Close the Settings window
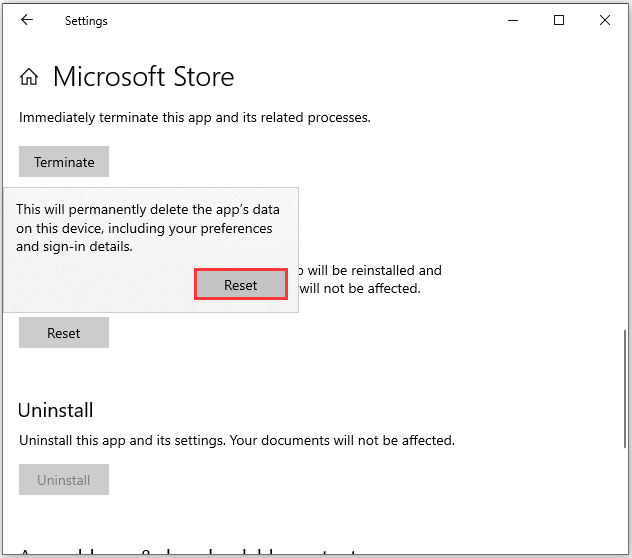 point(605,20)
